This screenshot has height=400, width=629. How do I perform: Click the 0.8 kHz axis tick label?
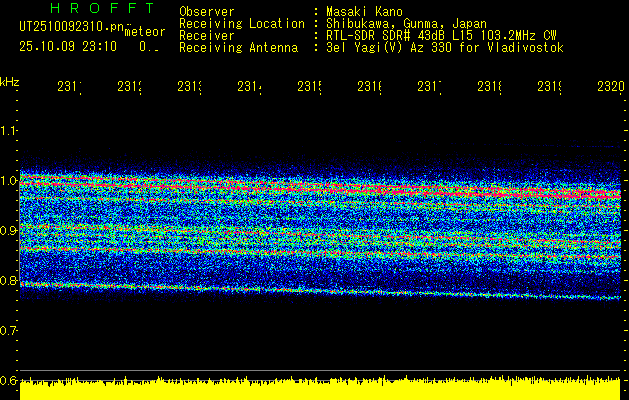click(8, 280)
